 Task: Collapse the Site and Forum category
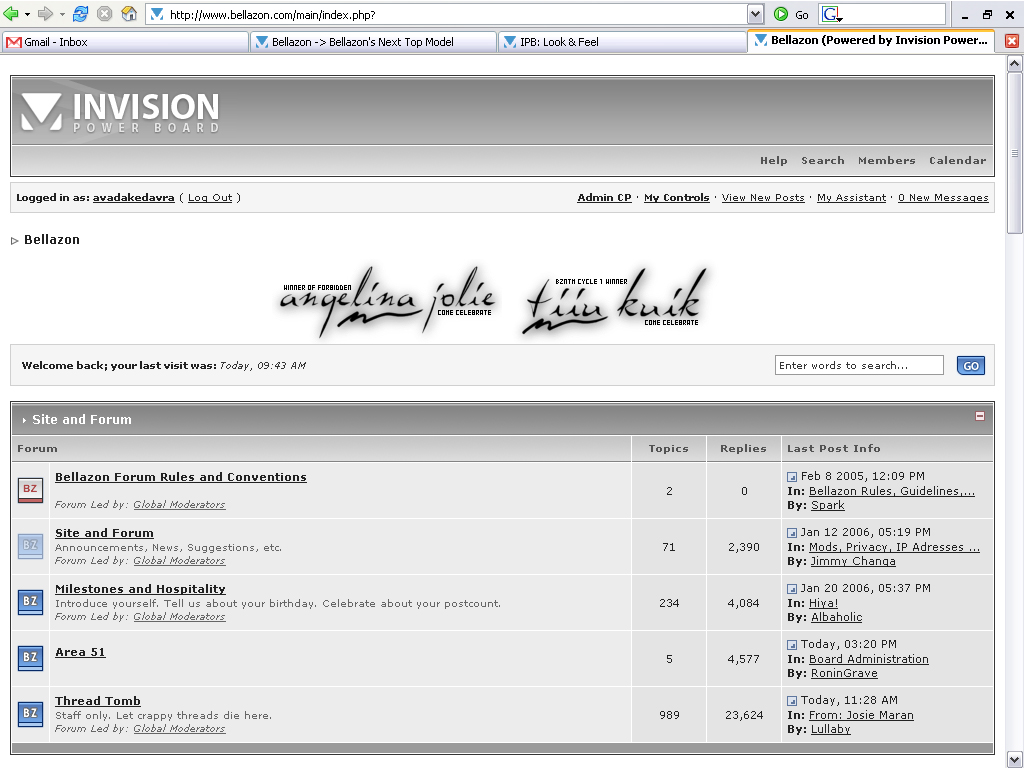[980, 416]
